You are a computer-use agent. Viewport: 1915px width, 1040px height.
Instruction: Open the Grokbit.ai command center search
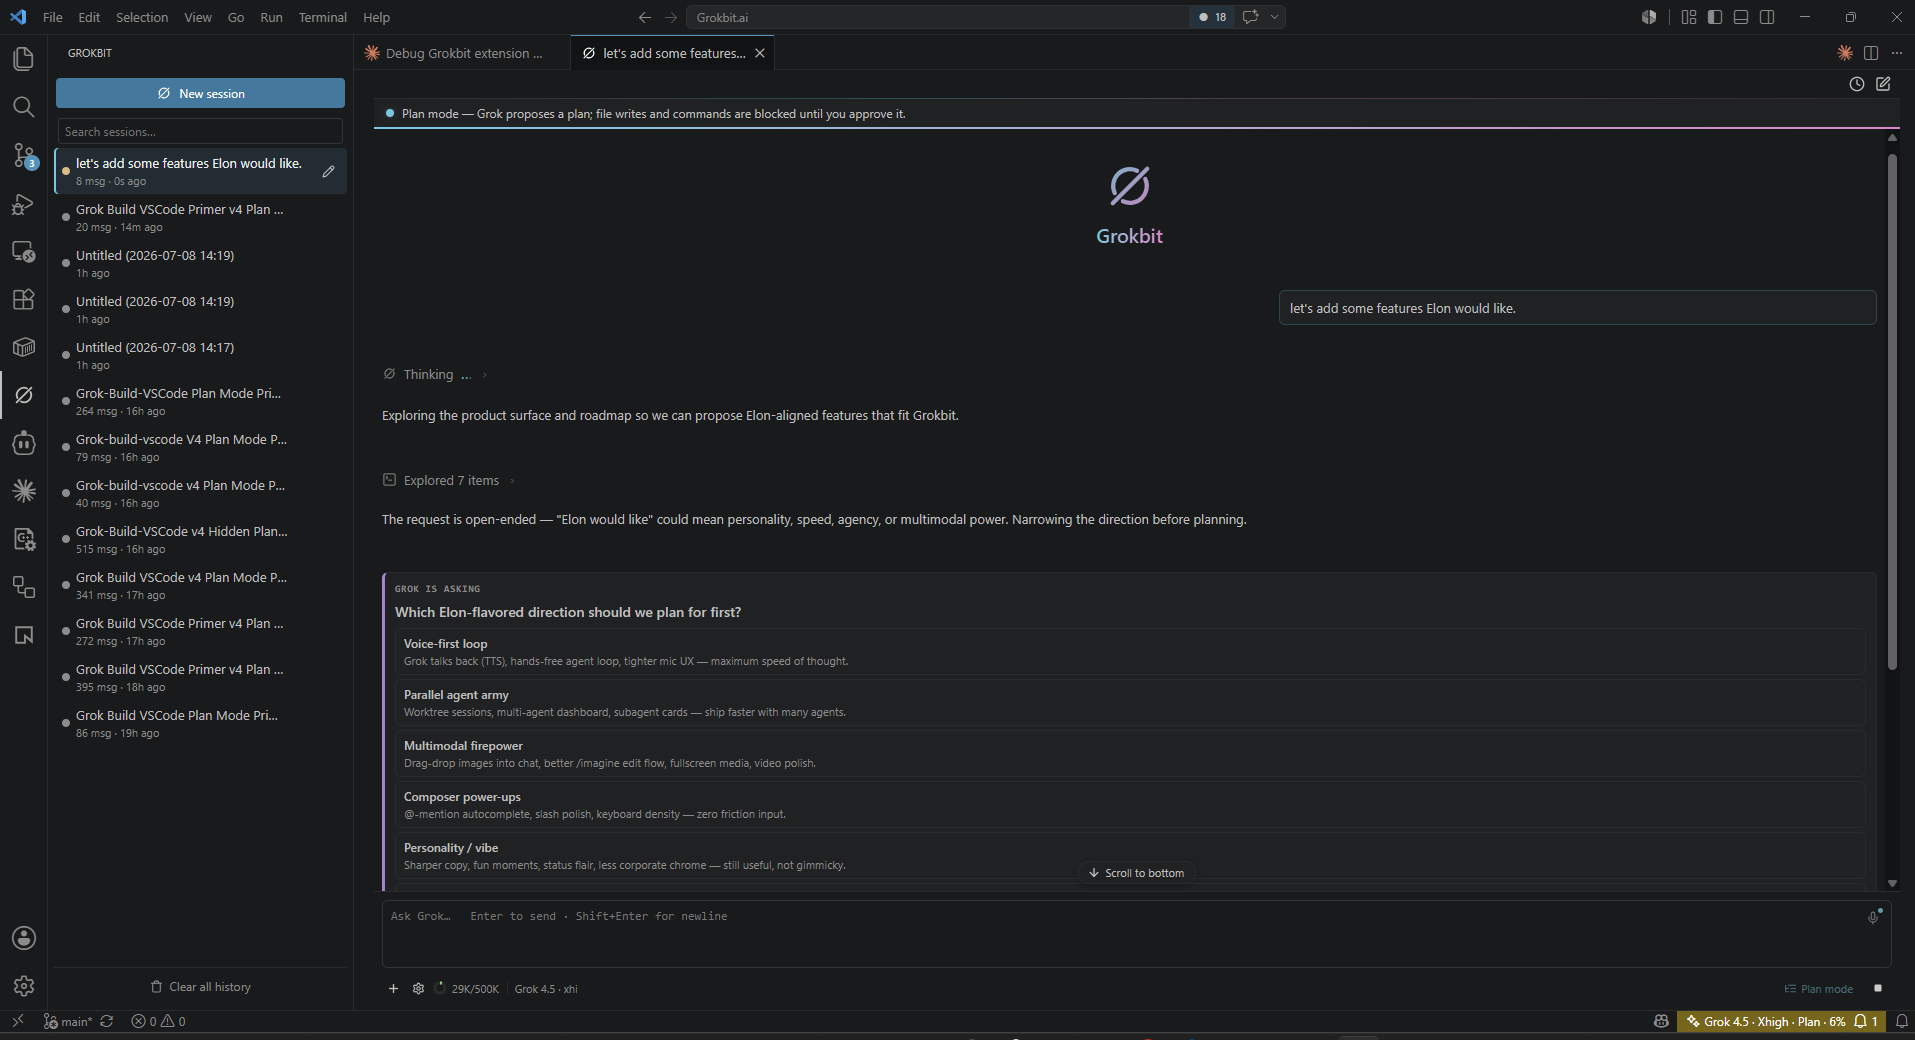(x=938, y=17)
